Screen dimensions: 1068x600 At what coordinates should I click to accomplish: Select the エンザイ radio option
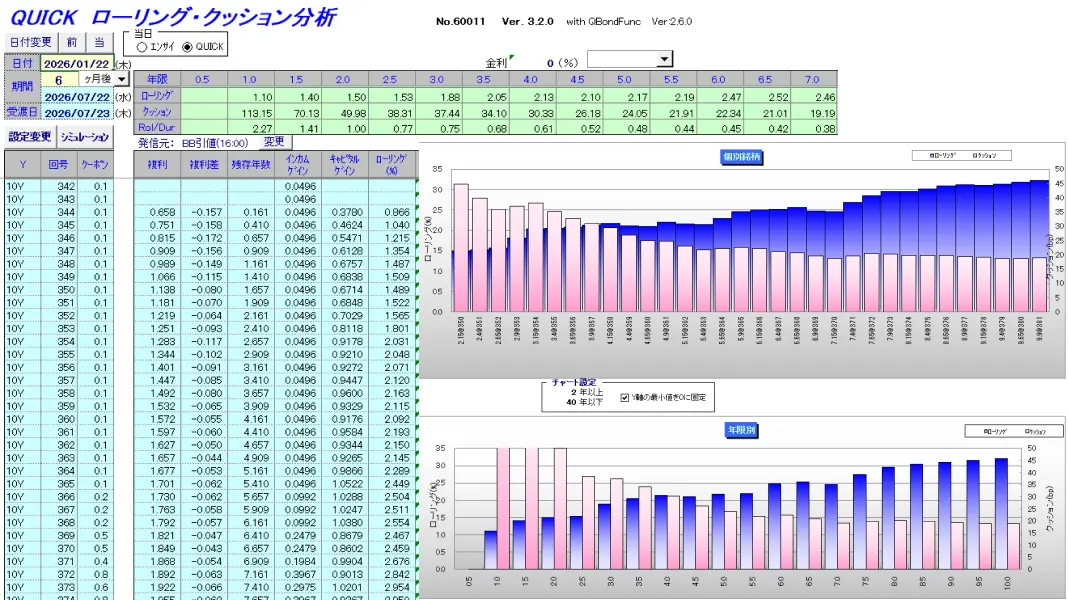(x=142, y=47)
